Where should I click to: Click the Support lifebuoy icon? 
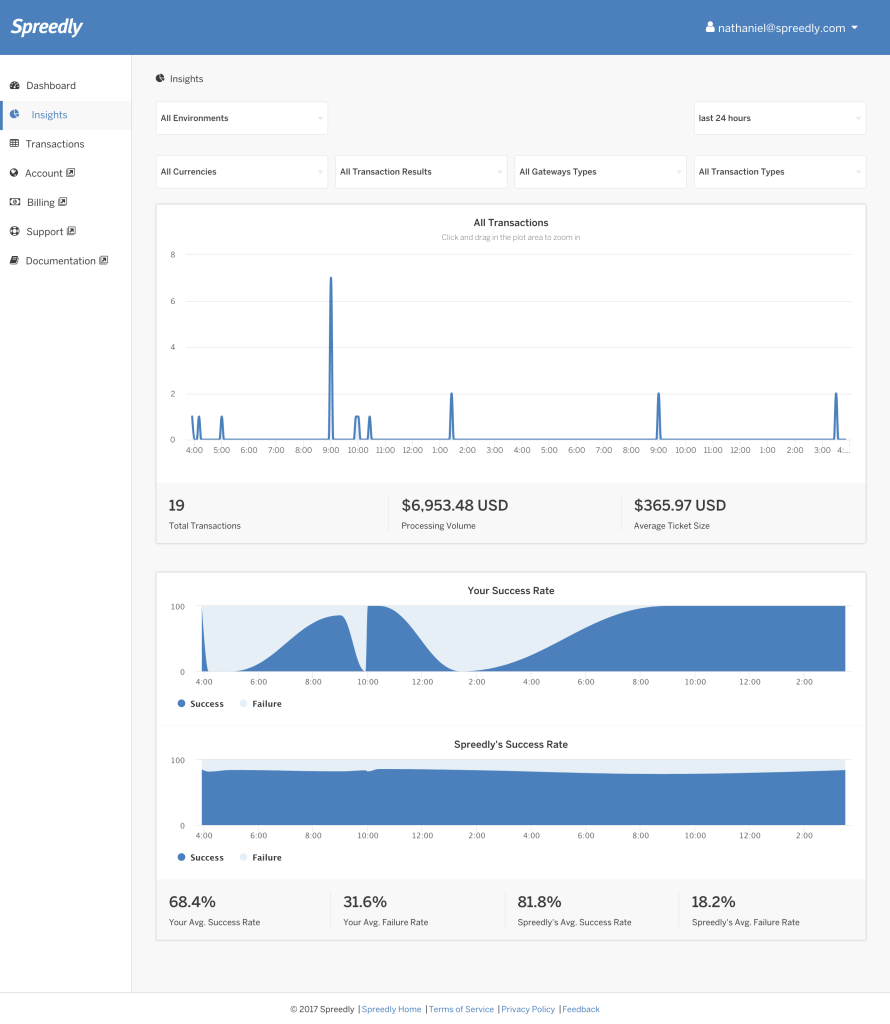coord(15,232)
